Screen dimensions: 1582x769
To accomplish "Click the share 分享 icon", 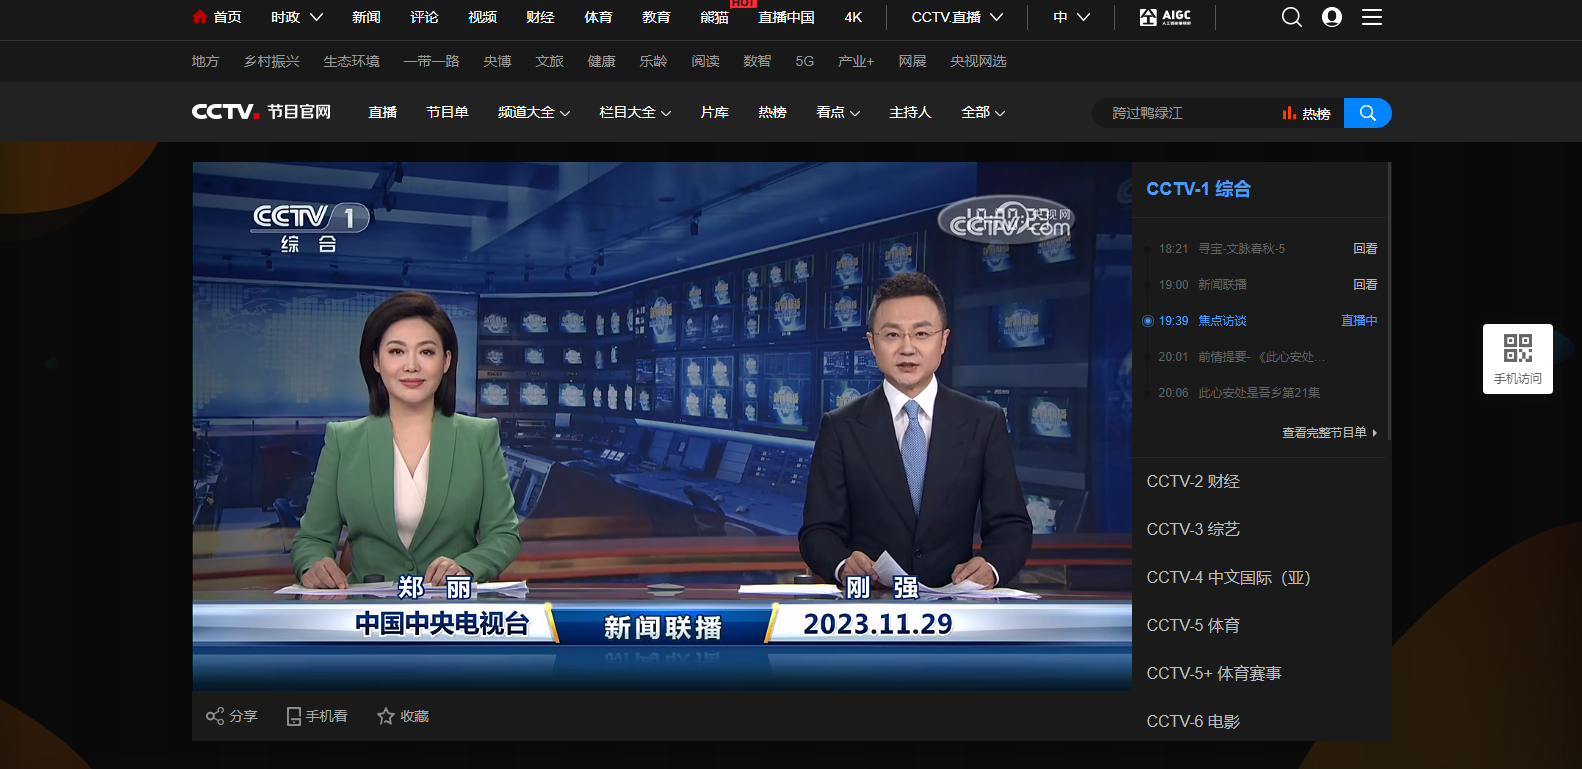I will 215,716.
